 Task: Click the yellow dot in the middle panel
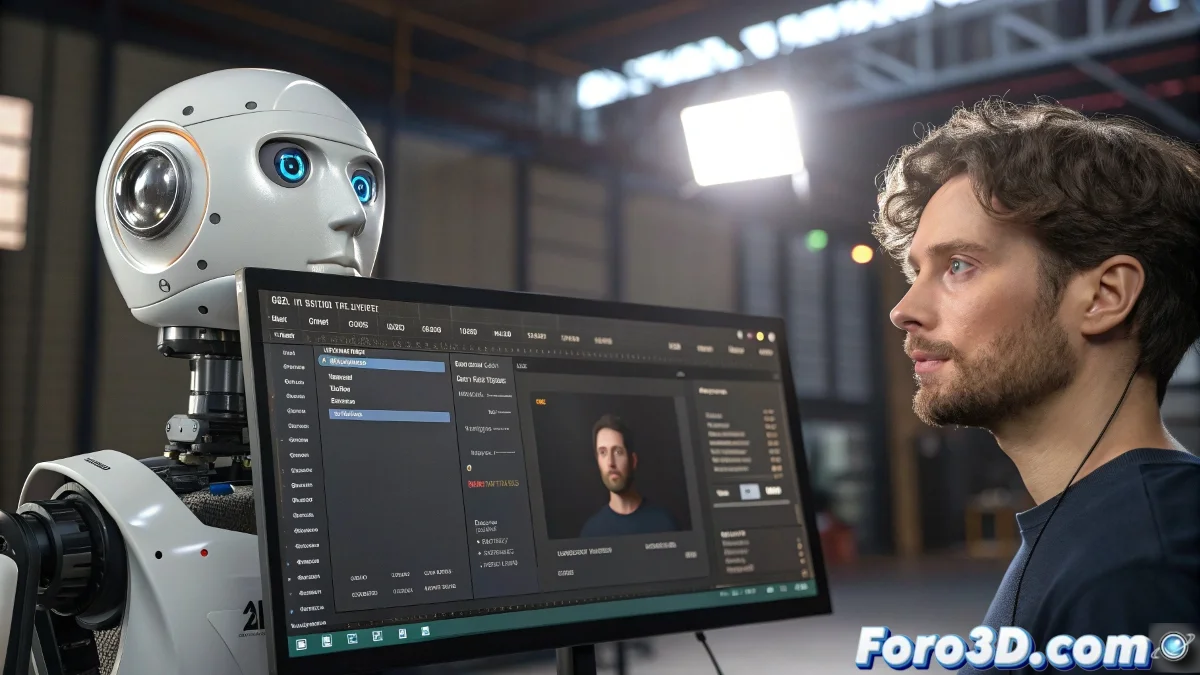[468, 467]
